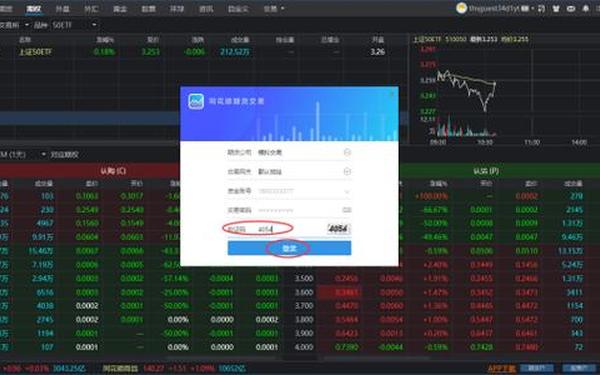Click the 212.52万 volume cell
600x375 pixels.
coord(235,52)
